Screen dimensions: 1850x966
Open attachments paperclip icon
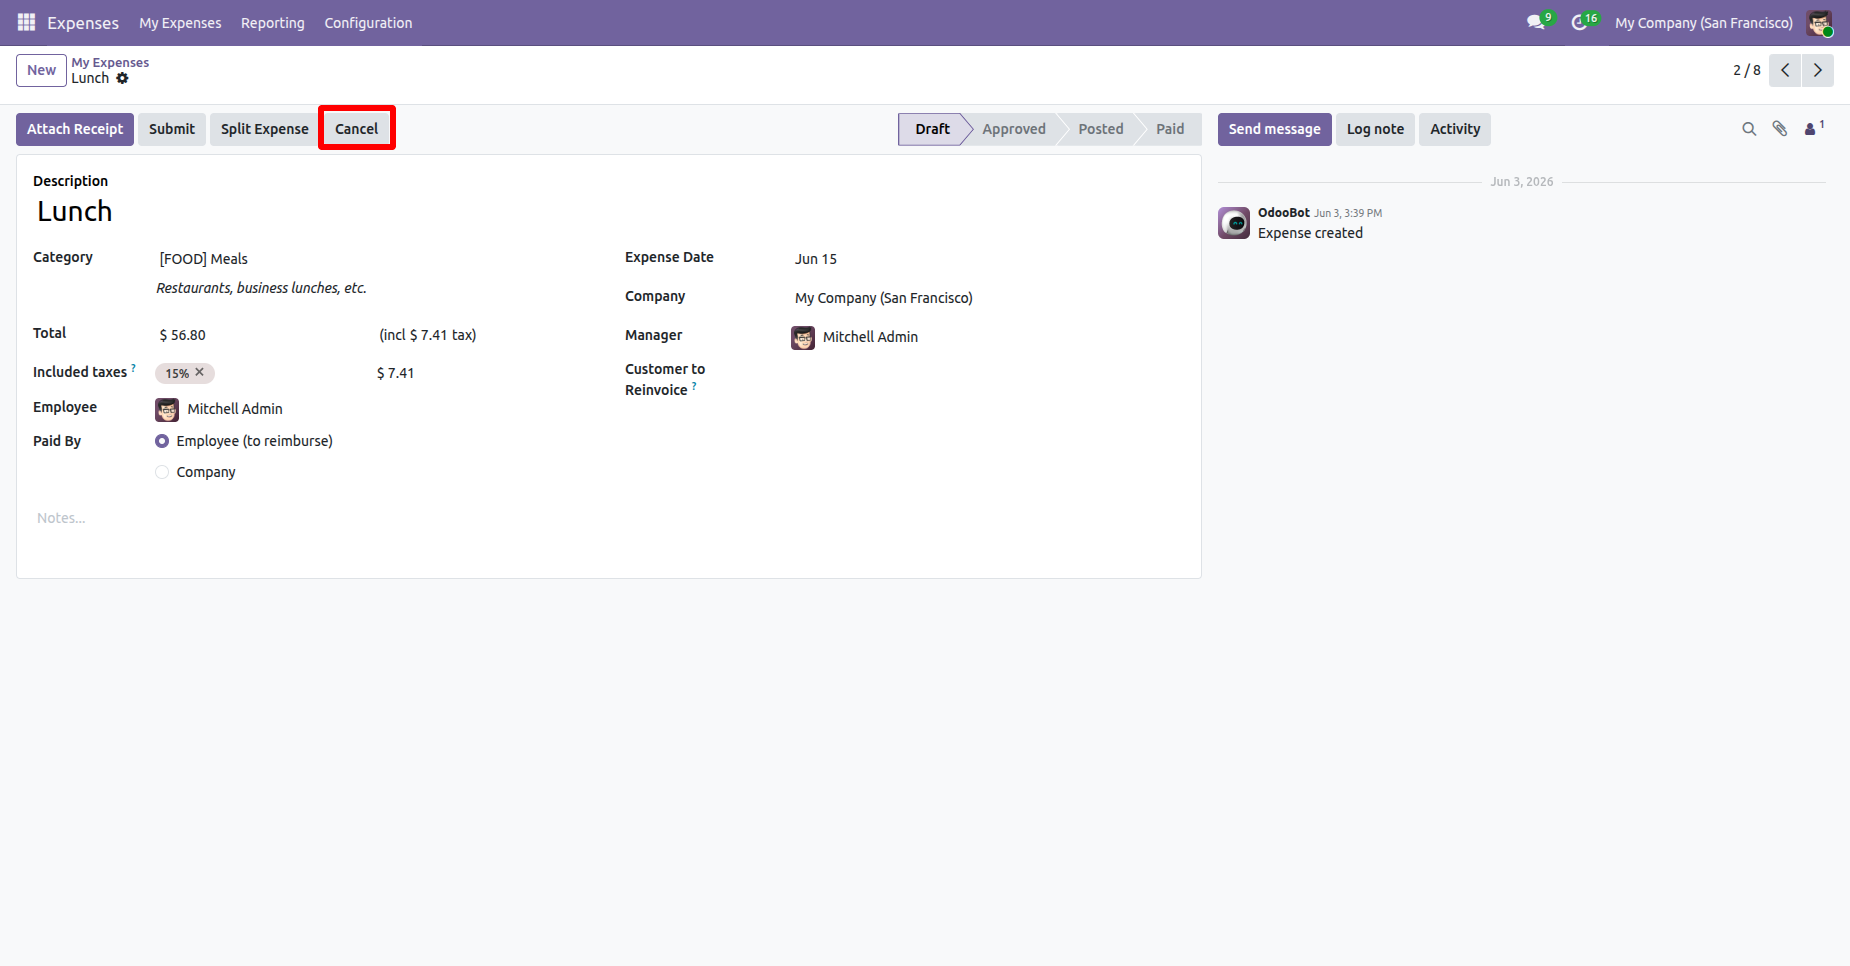click(x=1780, y=129)
